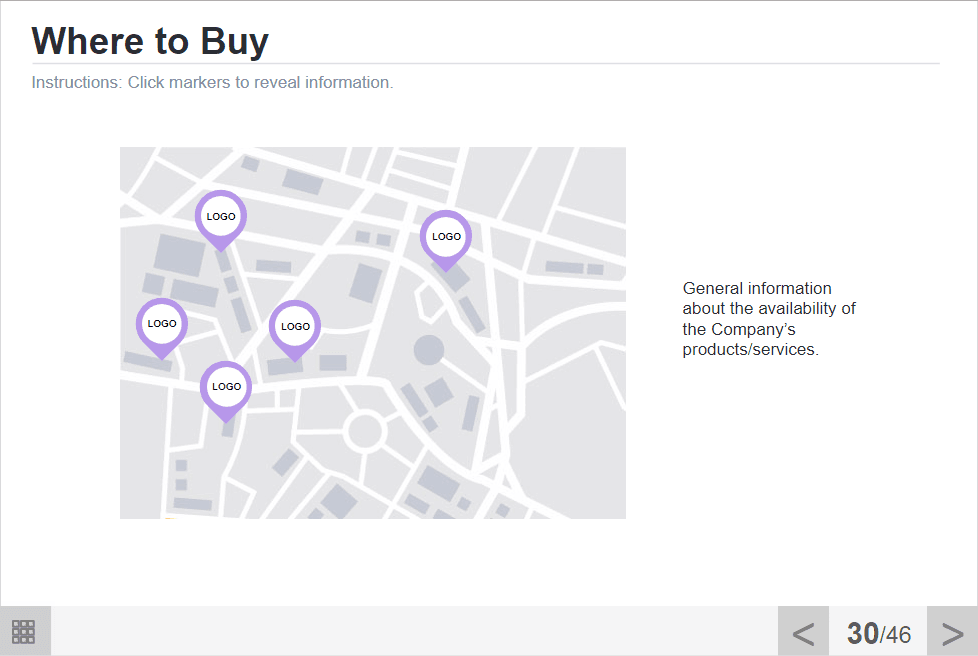Click the solid gray circle on map
978x656 pixels.
click(429, 350)
